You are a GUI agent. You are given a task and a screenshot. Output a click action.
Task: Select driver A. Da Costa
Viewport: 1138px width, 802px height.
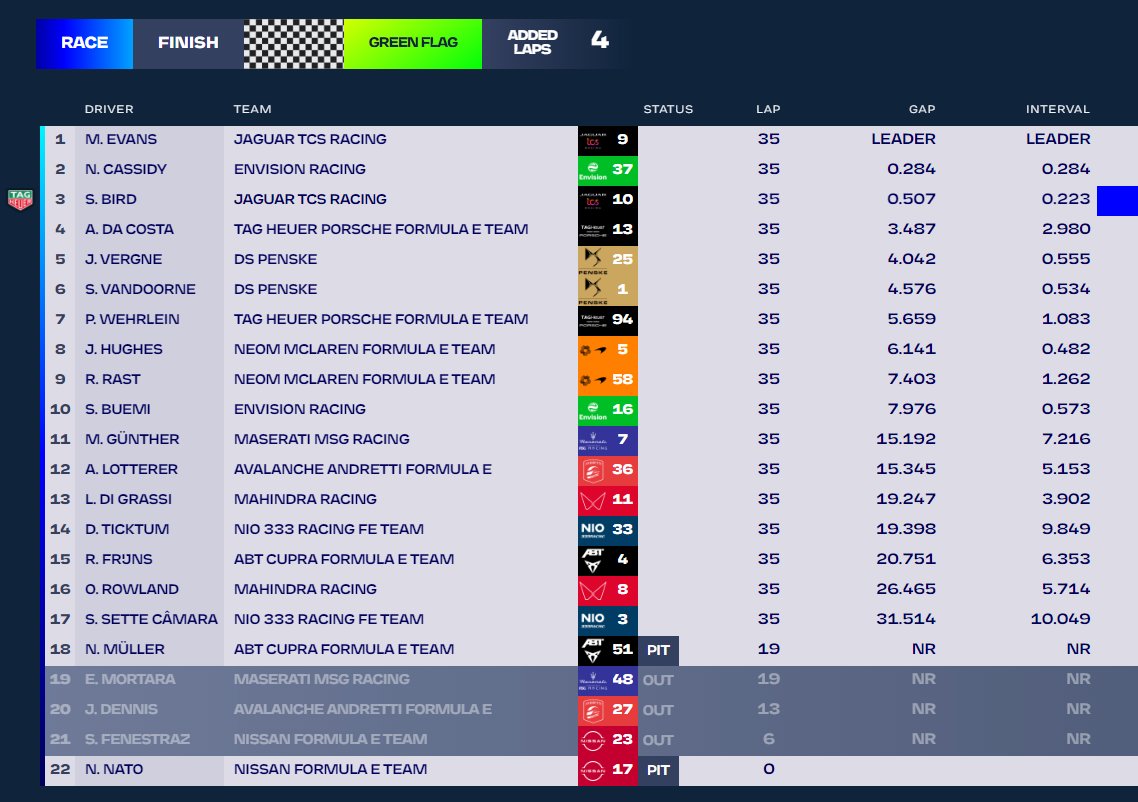[x=129, y=229]
